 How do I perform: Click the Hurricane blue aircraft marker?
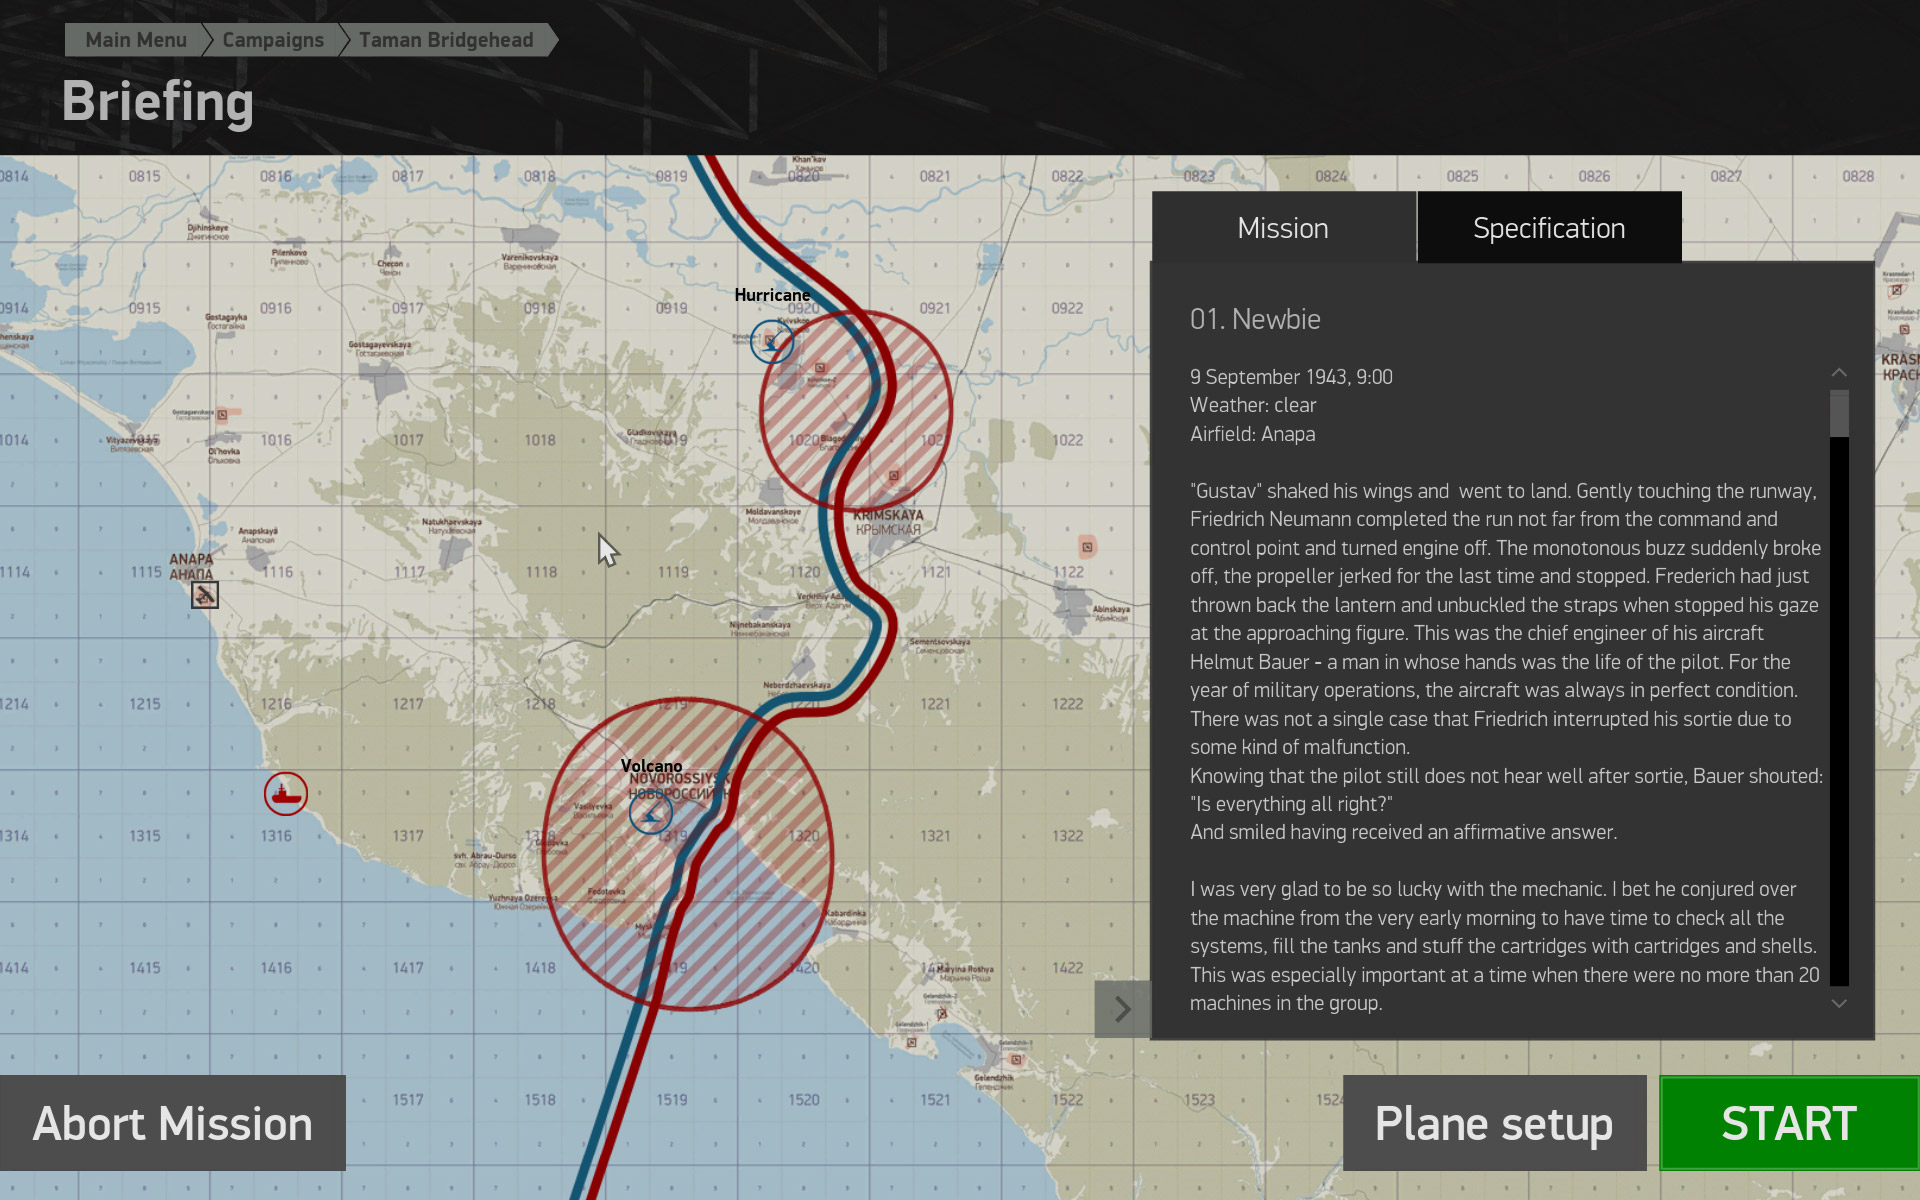772,342
